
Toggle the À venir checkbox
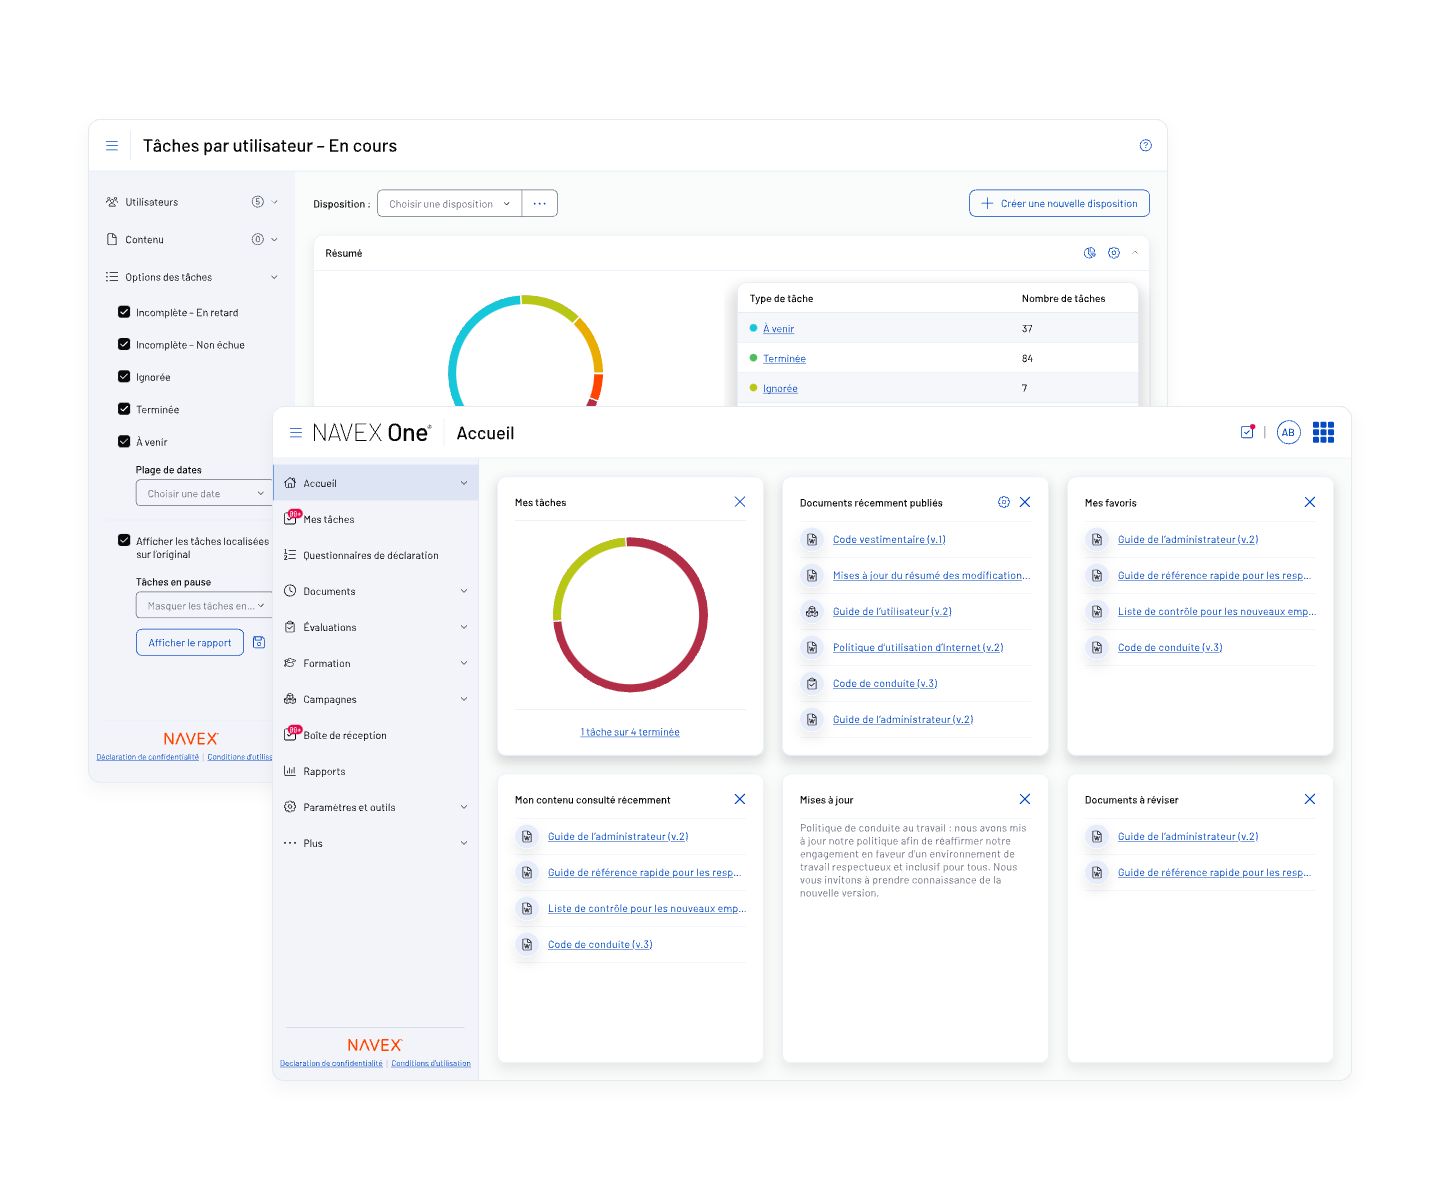[124, 441]
